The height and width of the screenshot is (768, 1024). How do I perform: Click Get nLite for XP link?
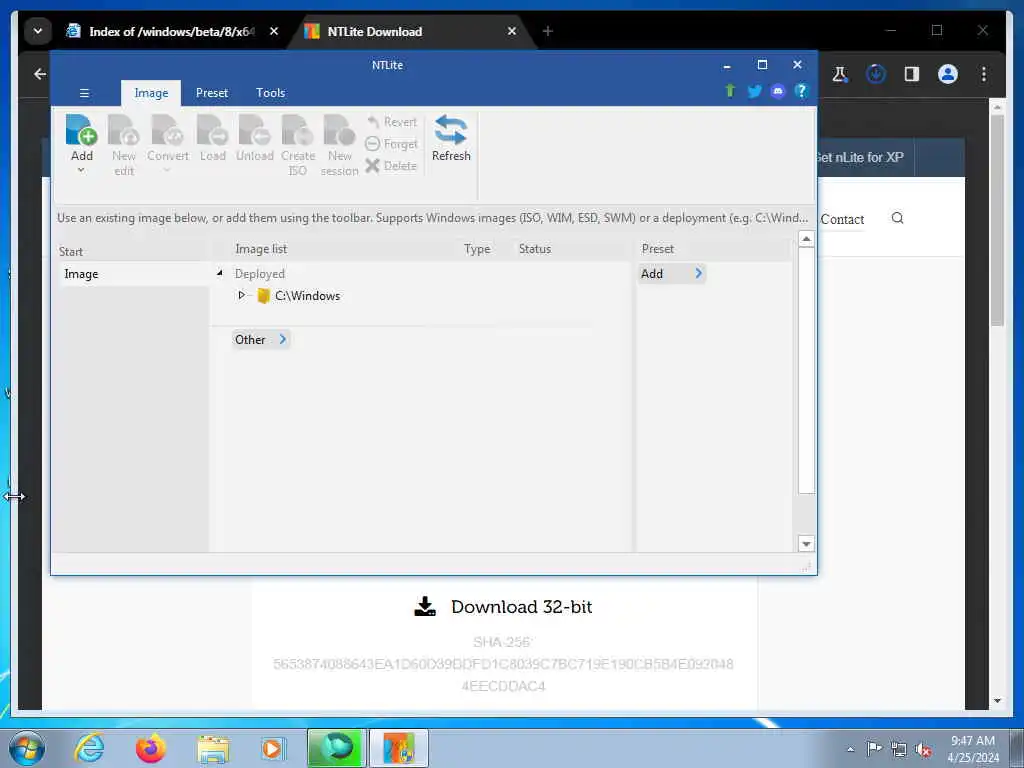coord(860,157)
